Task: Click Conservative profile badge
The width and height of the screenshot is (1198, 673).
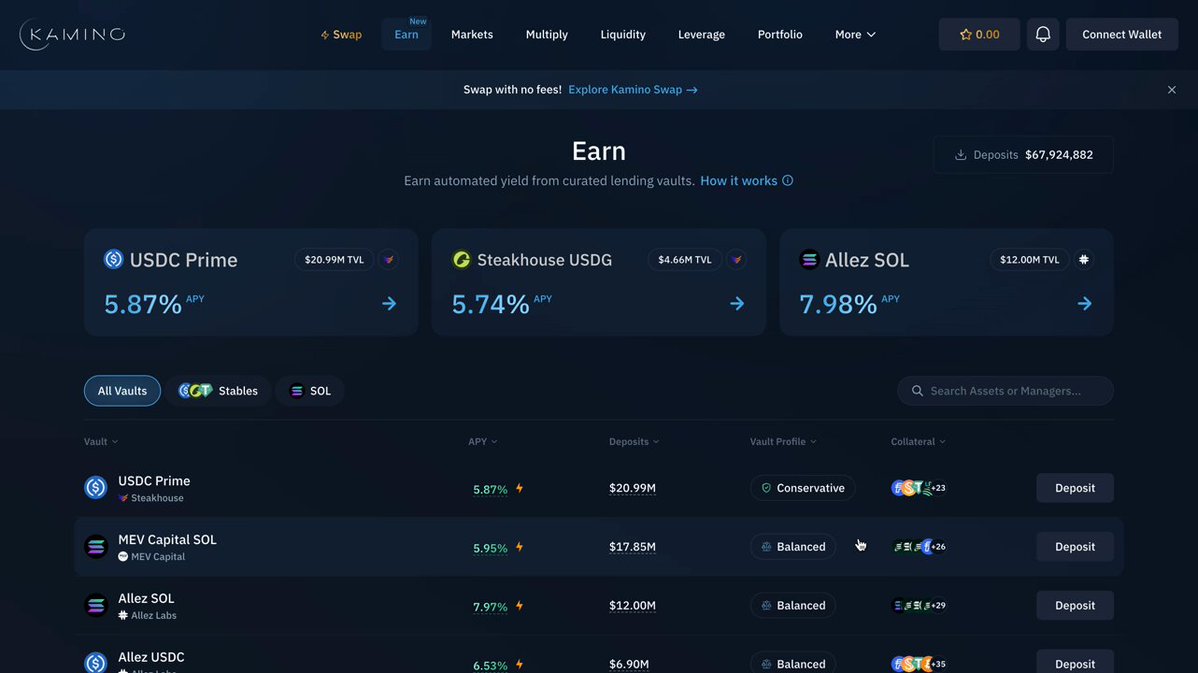Action: tap(802, 487)
